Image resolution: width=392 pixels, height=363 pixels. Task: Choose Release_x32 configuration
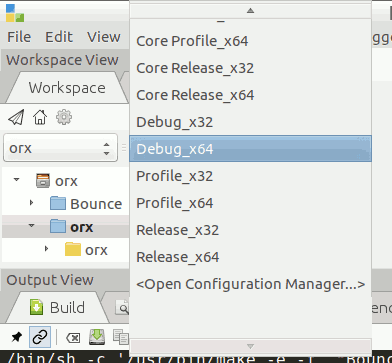click(x=250, y=230)
